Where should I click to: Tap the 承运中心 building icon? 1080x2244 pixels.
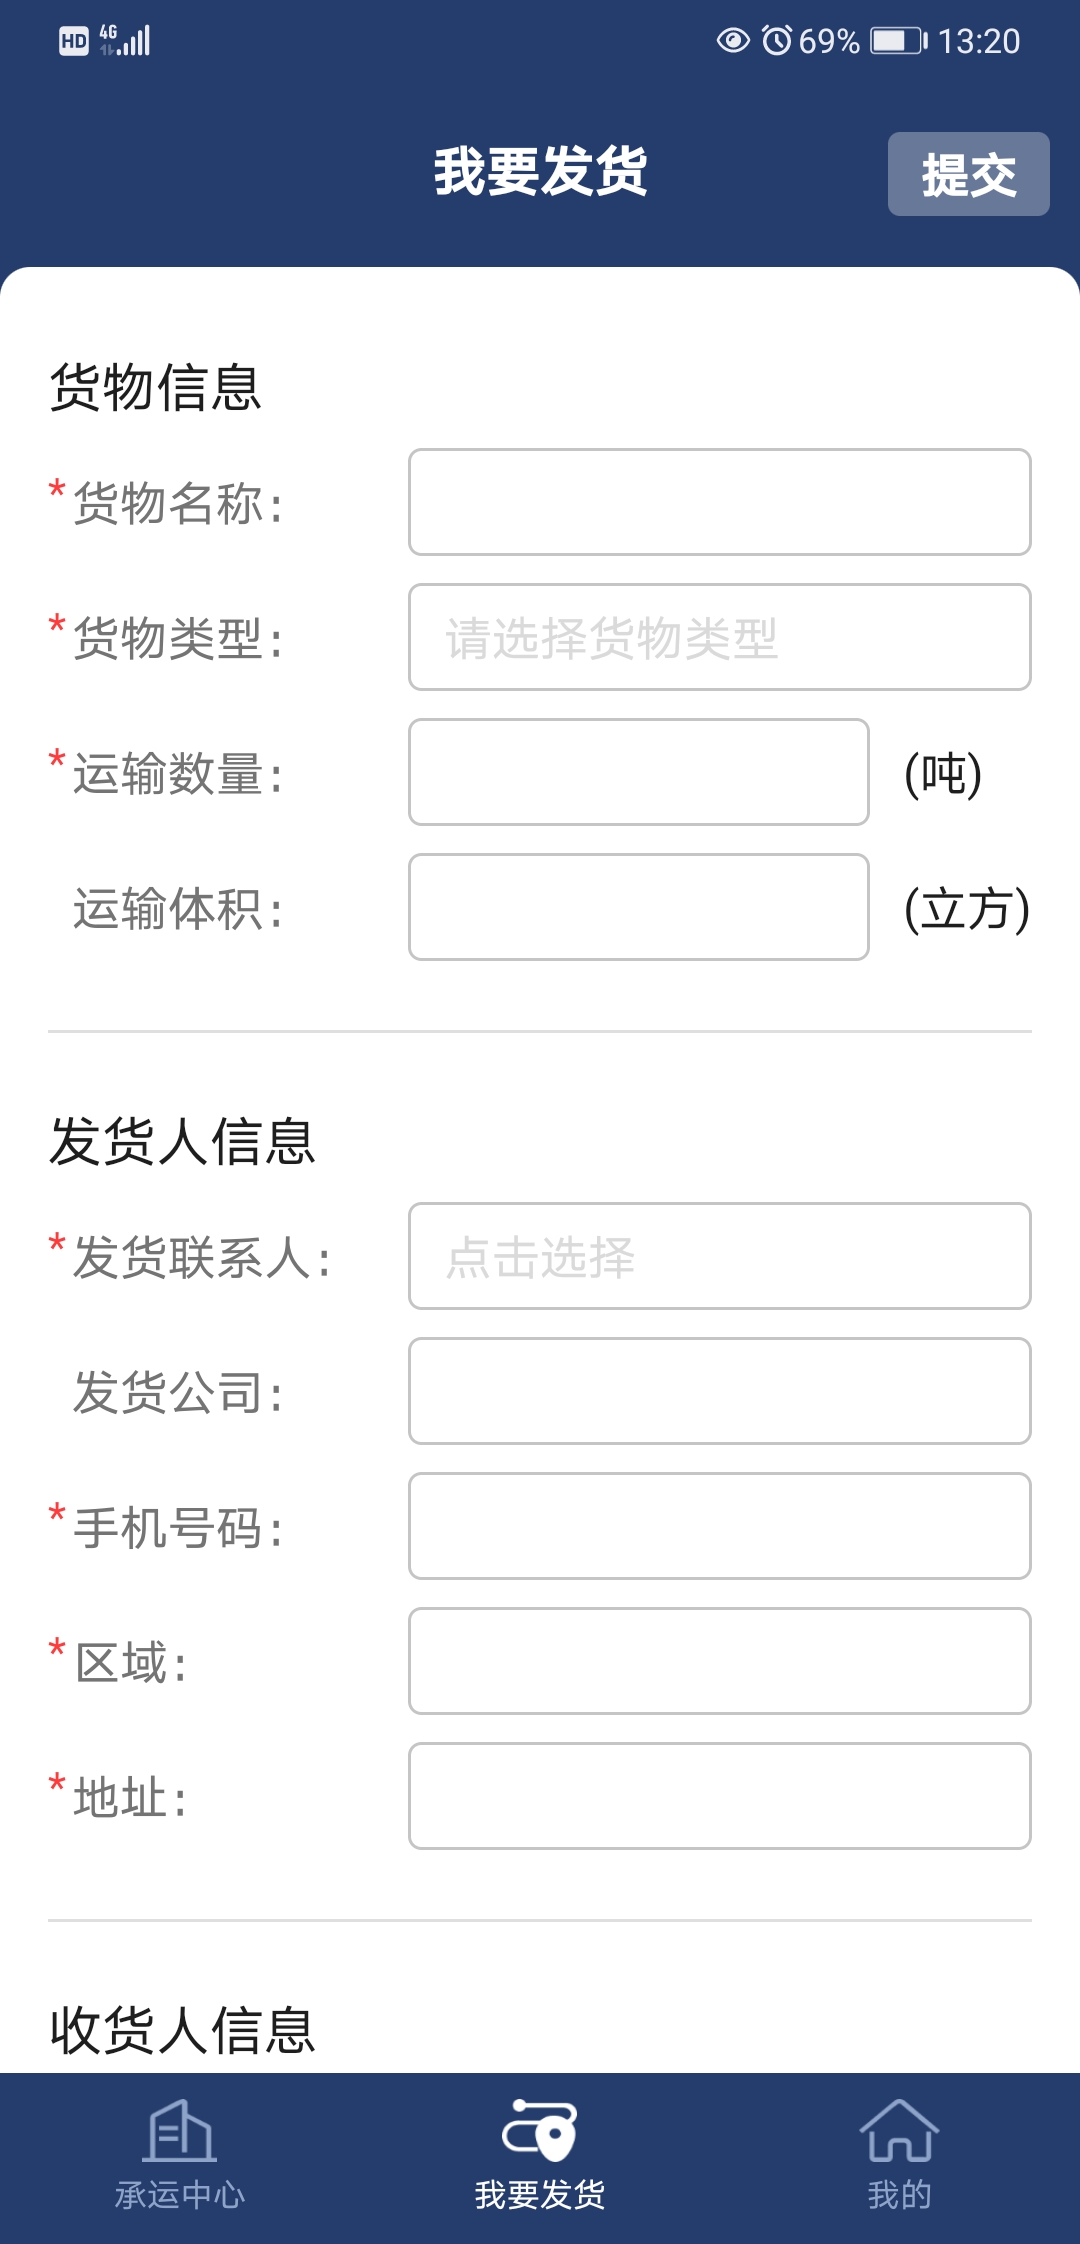click(180, 2130)
